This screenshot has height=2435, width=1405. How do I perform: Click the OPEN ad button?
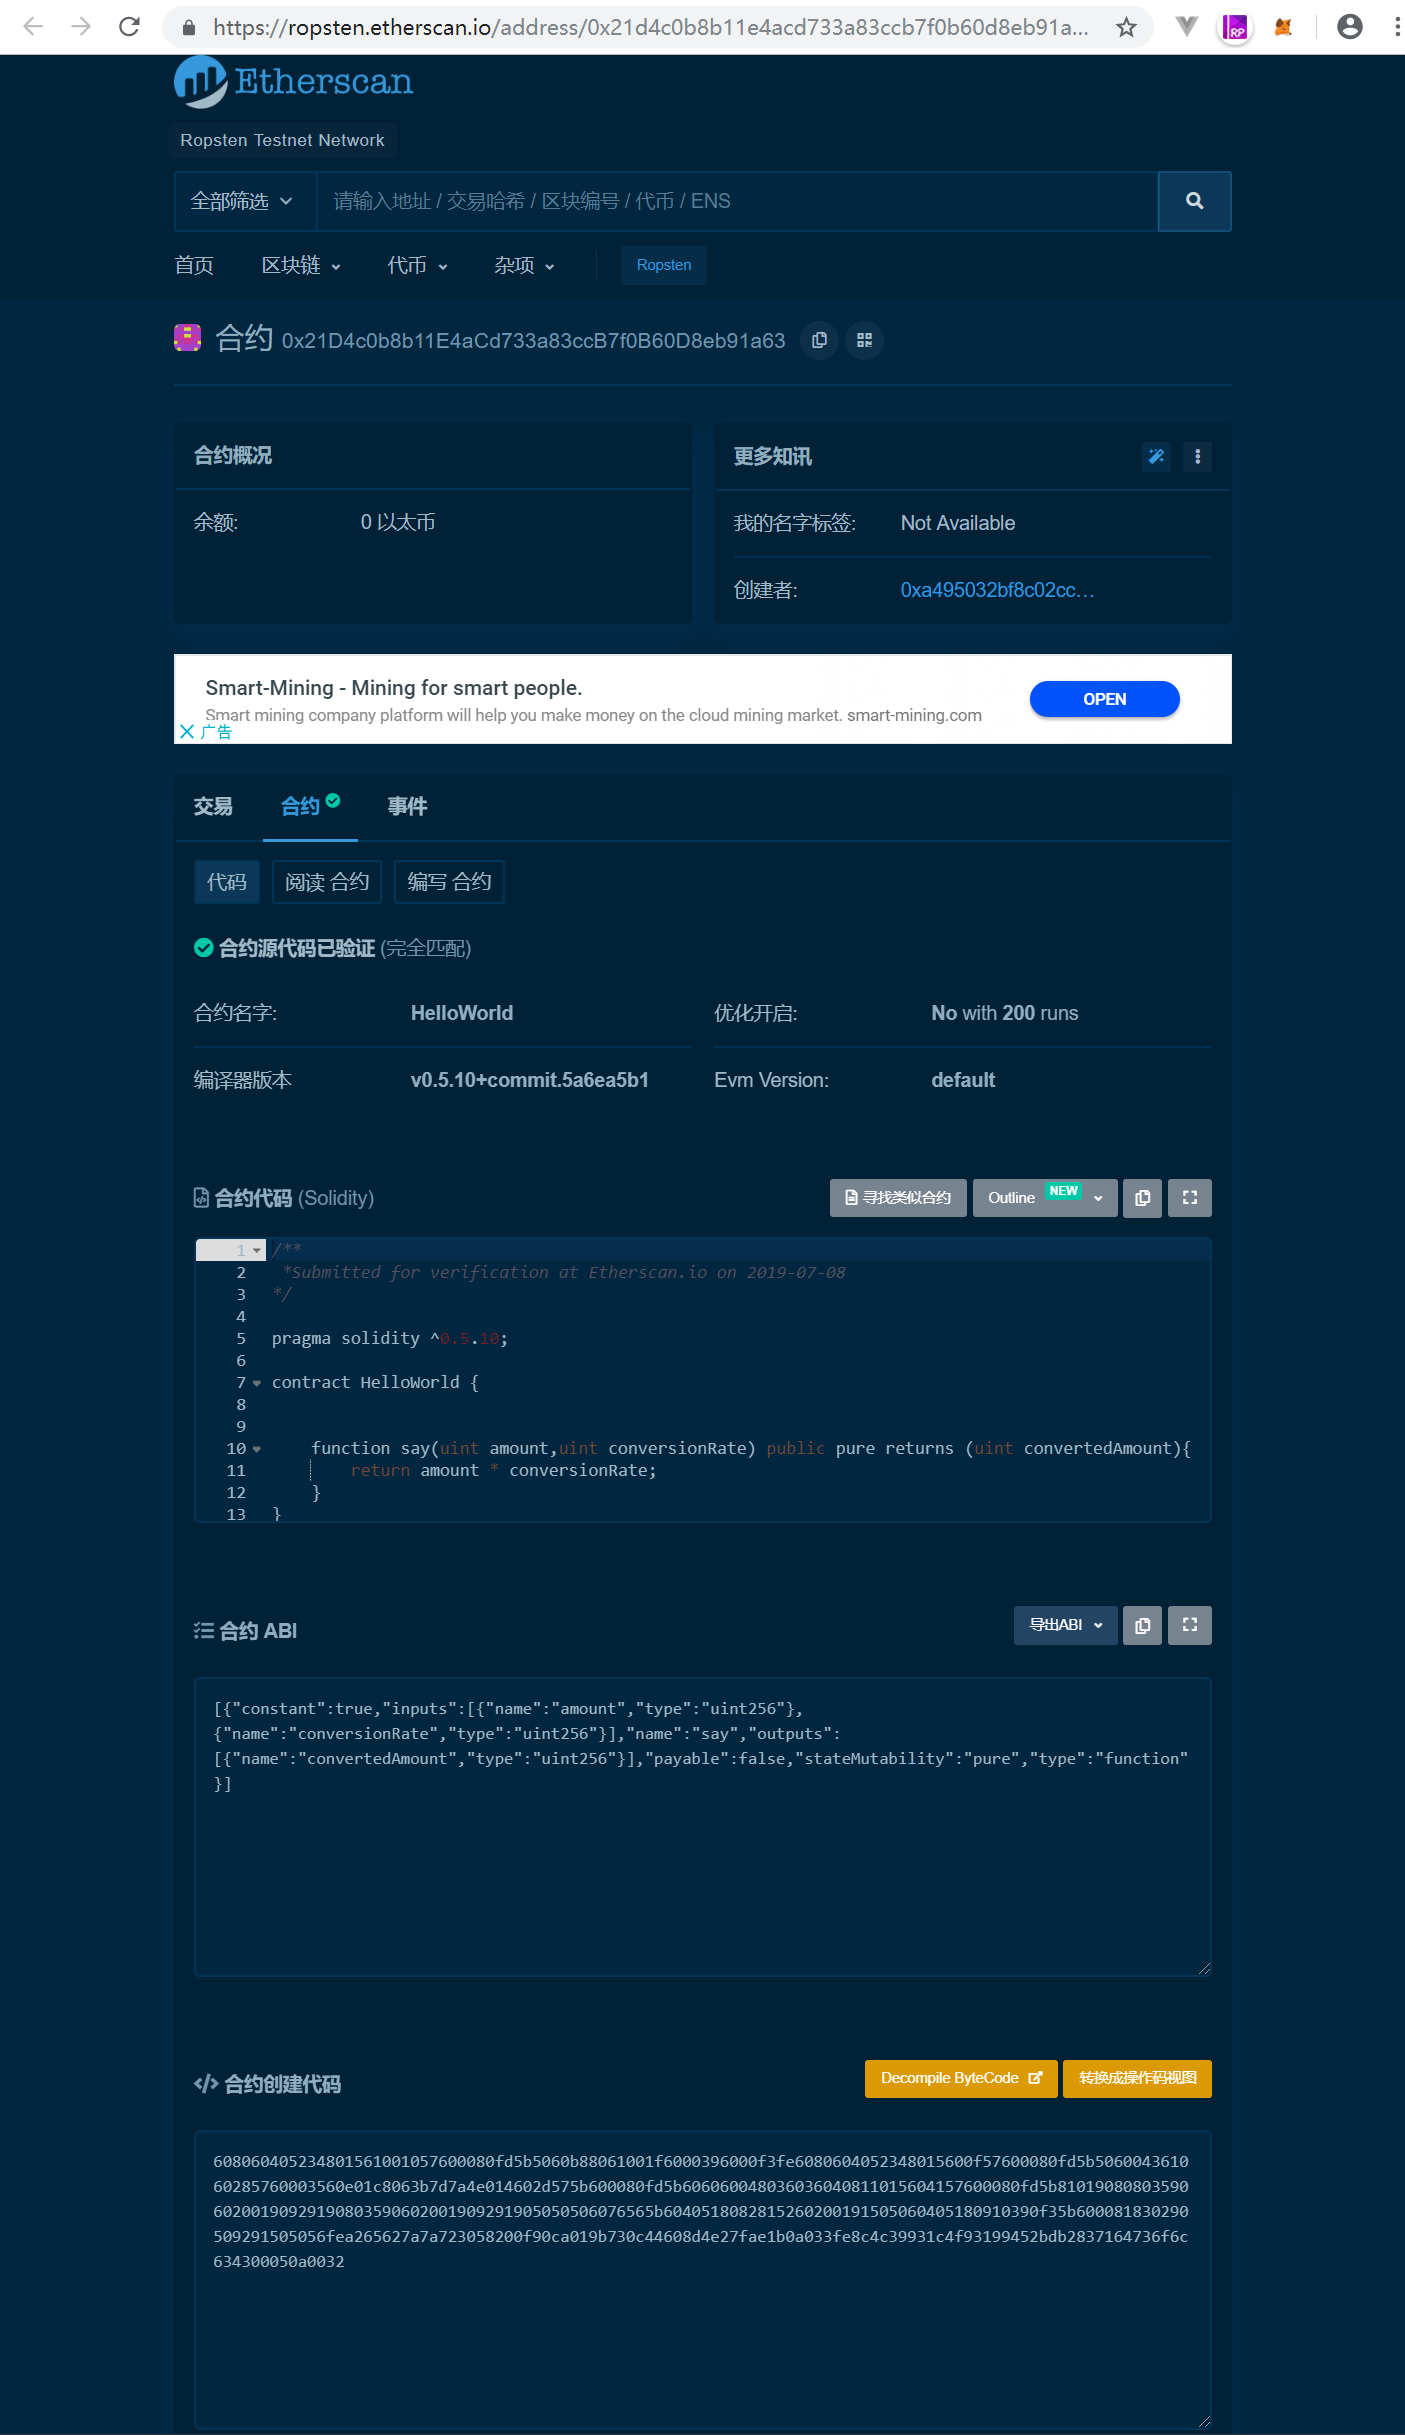click(1105, 699)
